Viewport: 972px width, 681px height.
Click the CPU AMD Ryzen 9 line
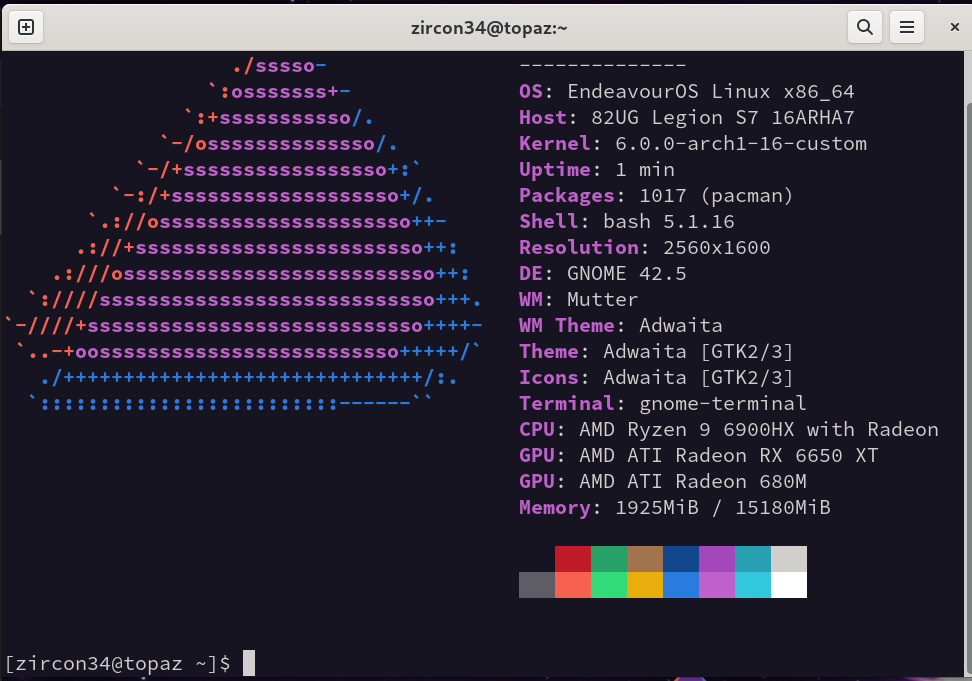[728, 430]
